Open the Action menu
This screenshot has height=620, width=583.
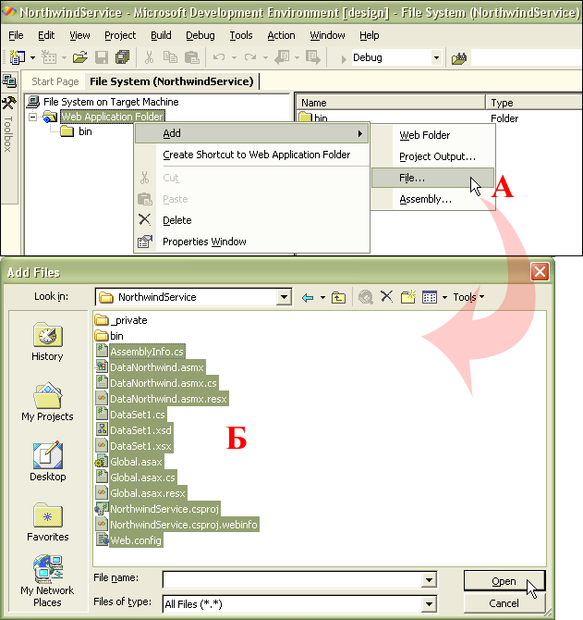pos(281,36)
